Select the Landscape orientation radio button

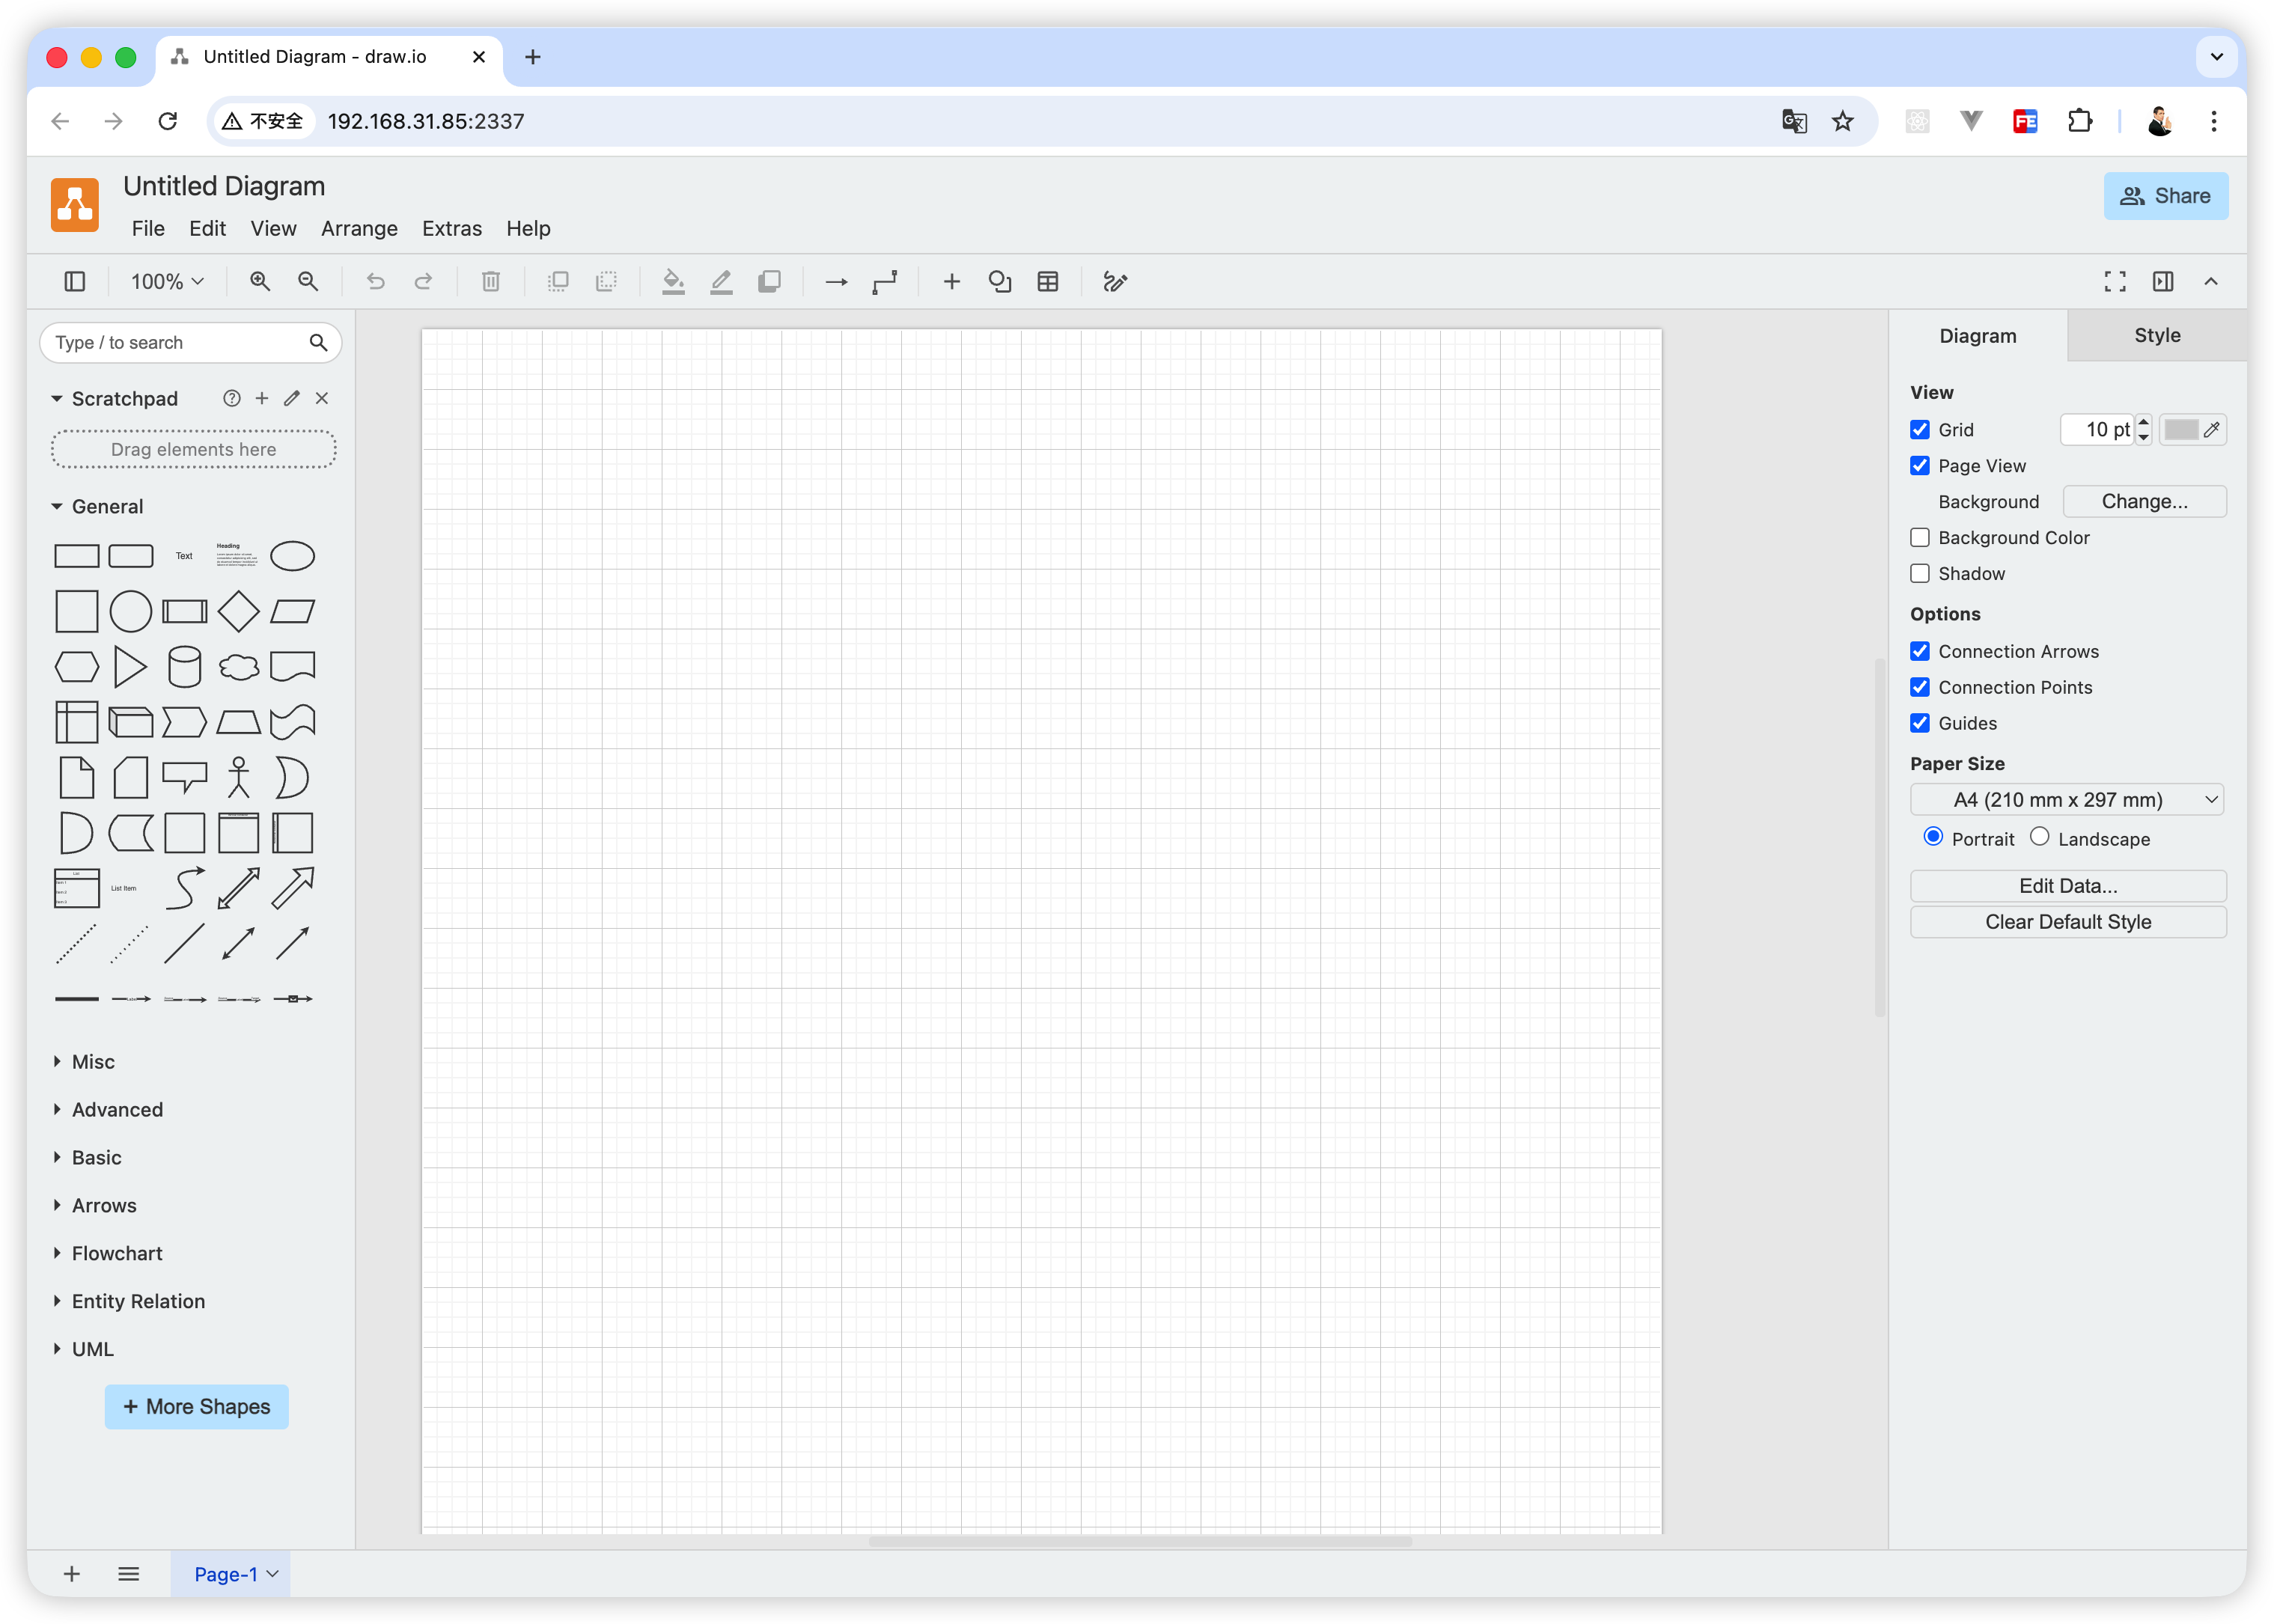[2039, 837]
